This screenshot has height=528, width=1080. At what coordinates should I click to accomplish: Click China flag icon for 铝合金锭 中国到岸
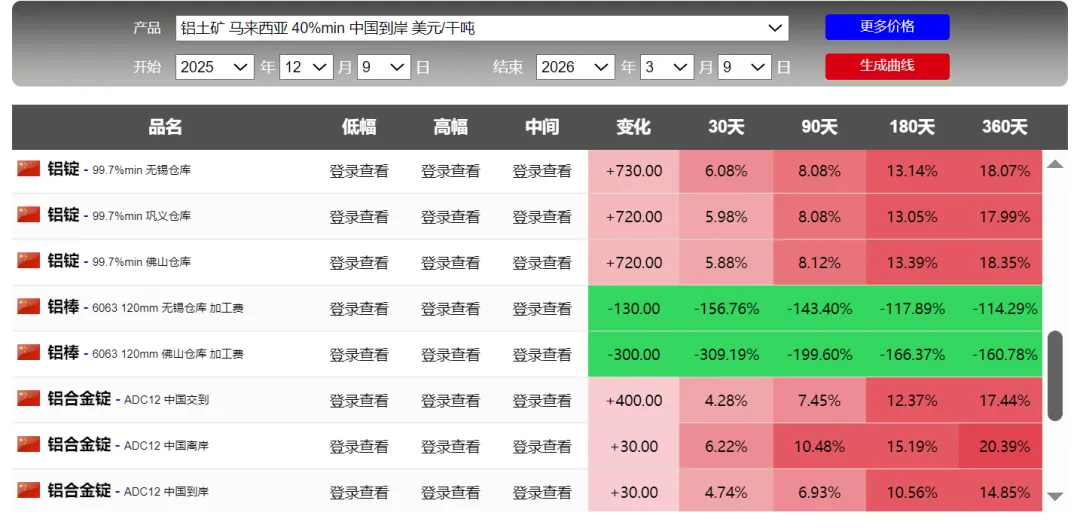pyautogui.click(x=29, y=490)
